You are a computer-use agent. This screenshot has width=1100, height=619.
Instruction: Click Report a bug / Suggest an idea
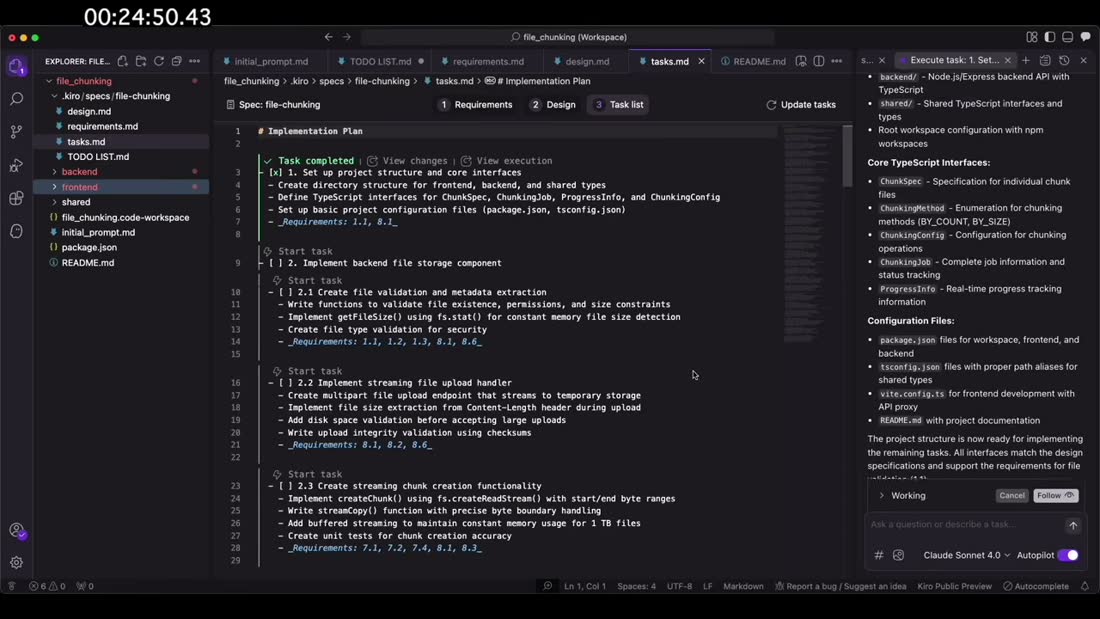(x=840, y=586)
